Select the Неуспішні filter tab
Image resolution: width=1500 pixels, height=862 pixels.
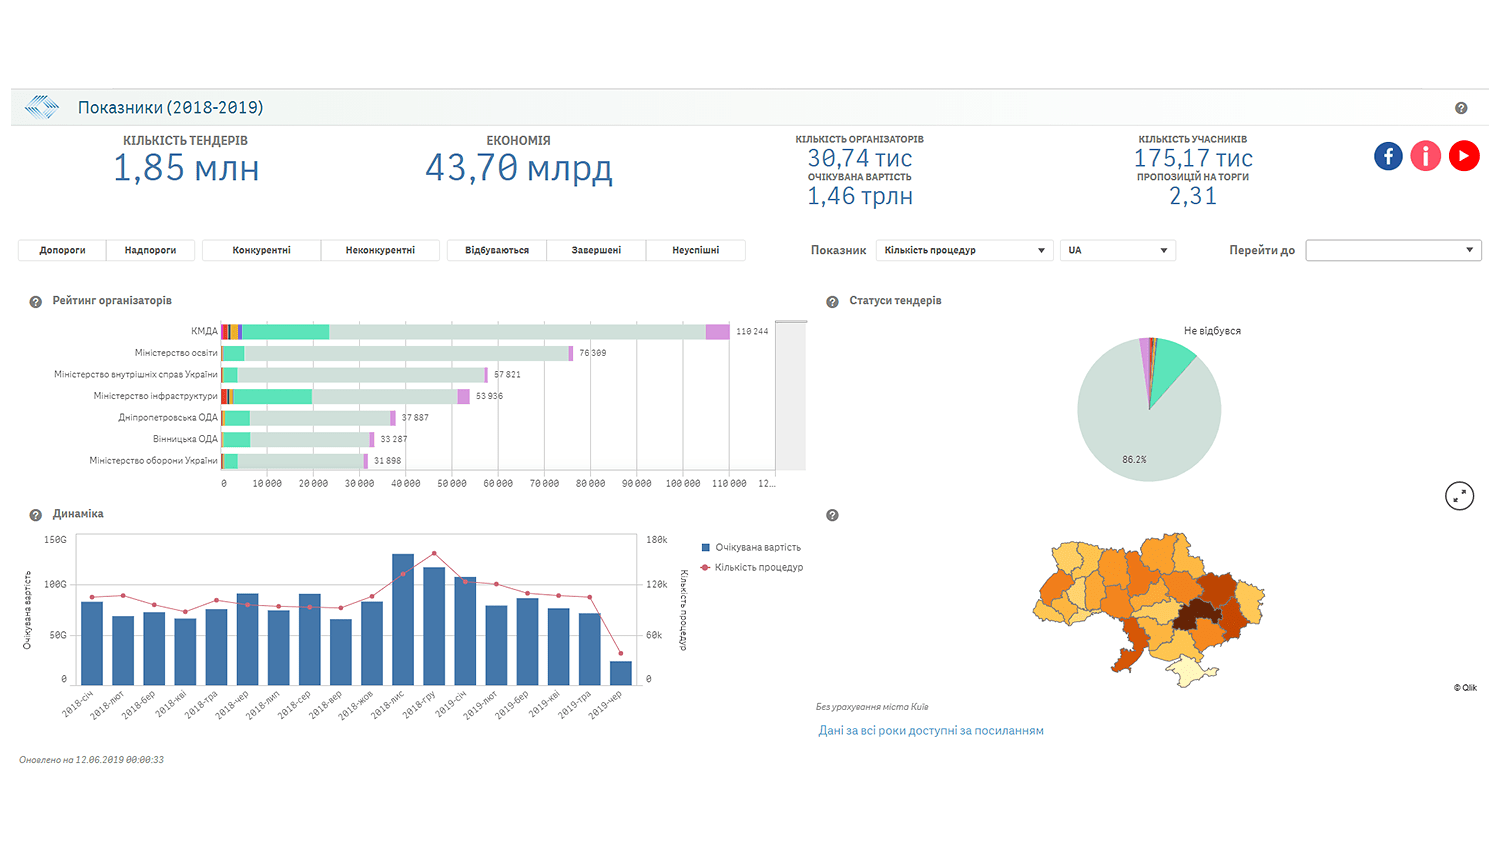coord(695,250)
